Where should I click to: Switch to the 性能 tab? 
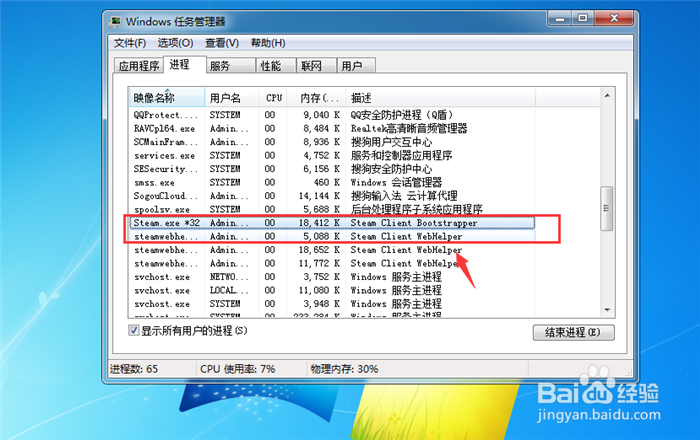276,66
